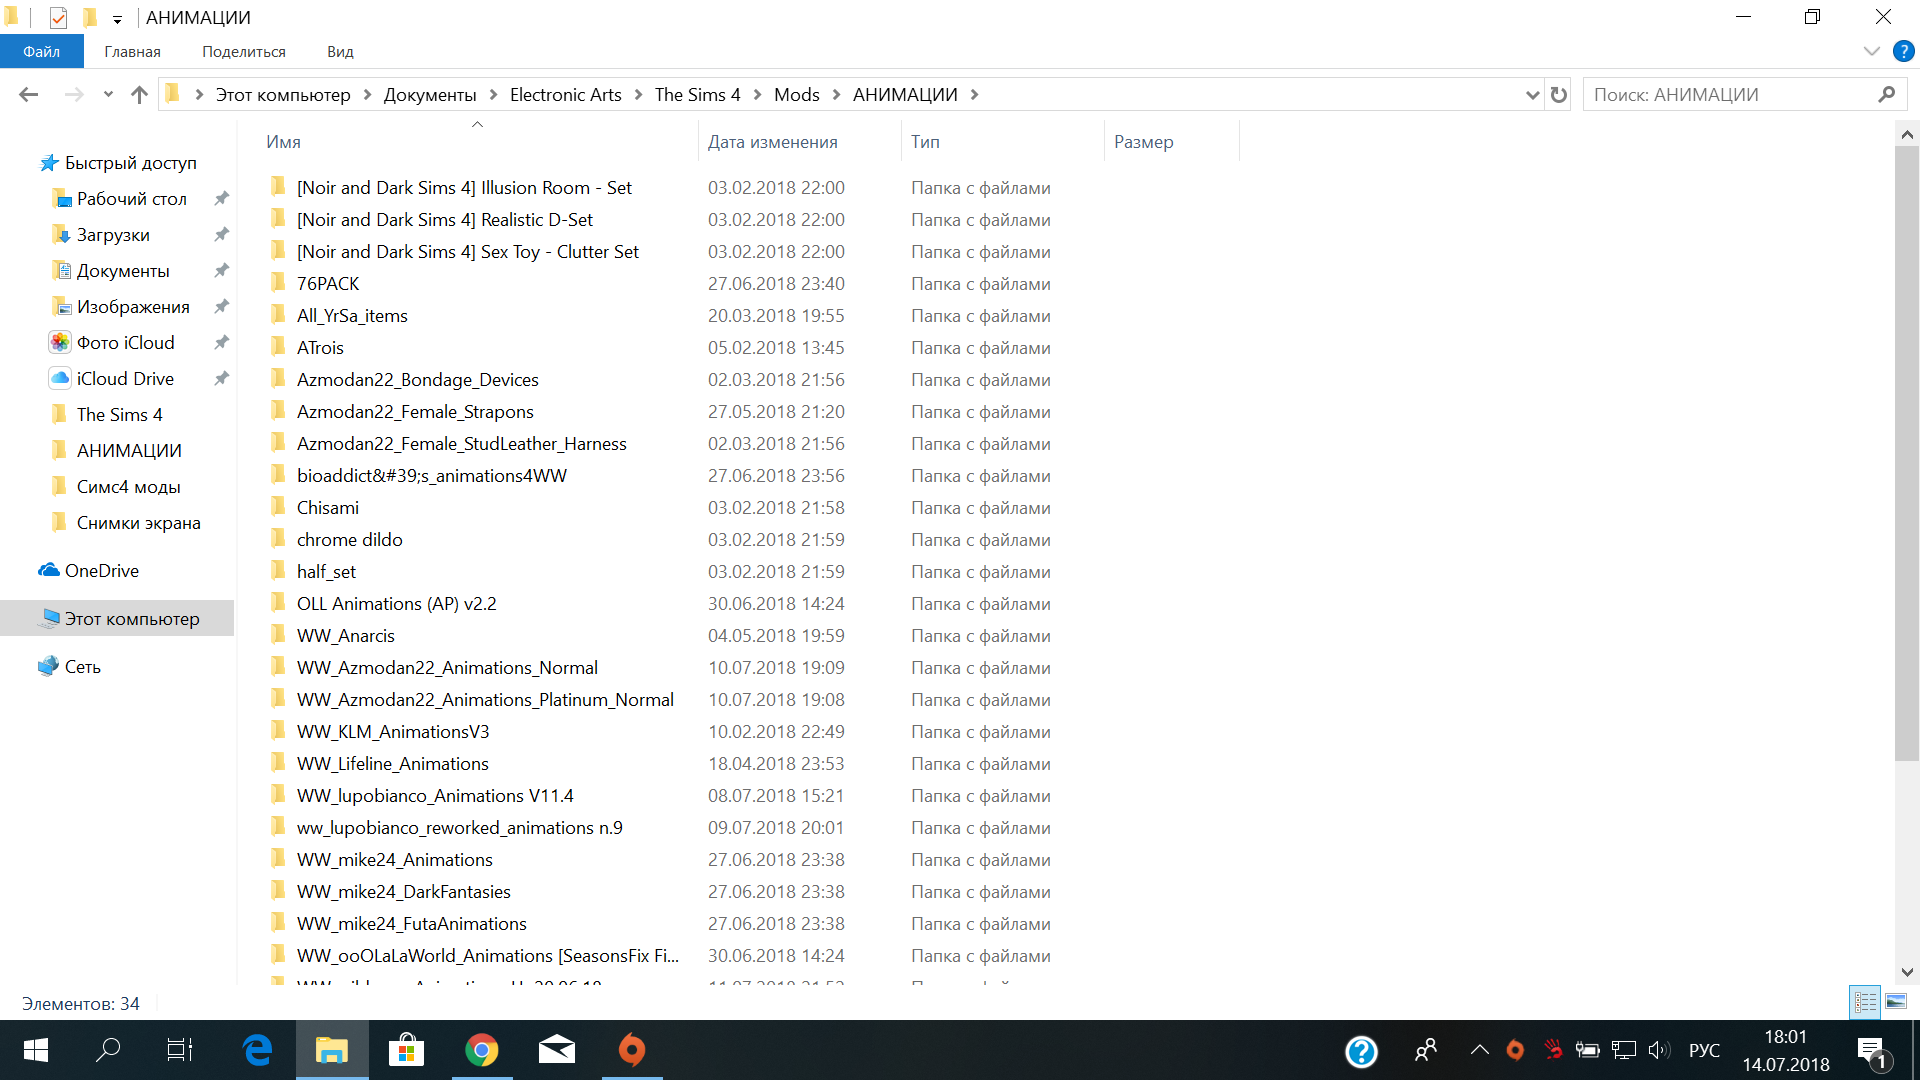Launch Microsoft Edge from taskbar
This screenshot has height=1080, width=1920.
click(258, 1050)
